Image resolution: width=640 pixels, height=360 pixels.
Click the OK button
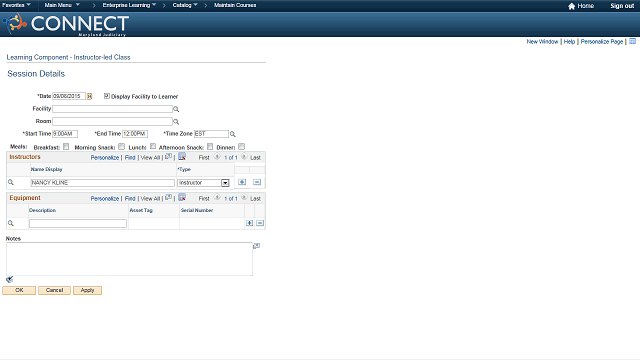(x=19, y=290)
